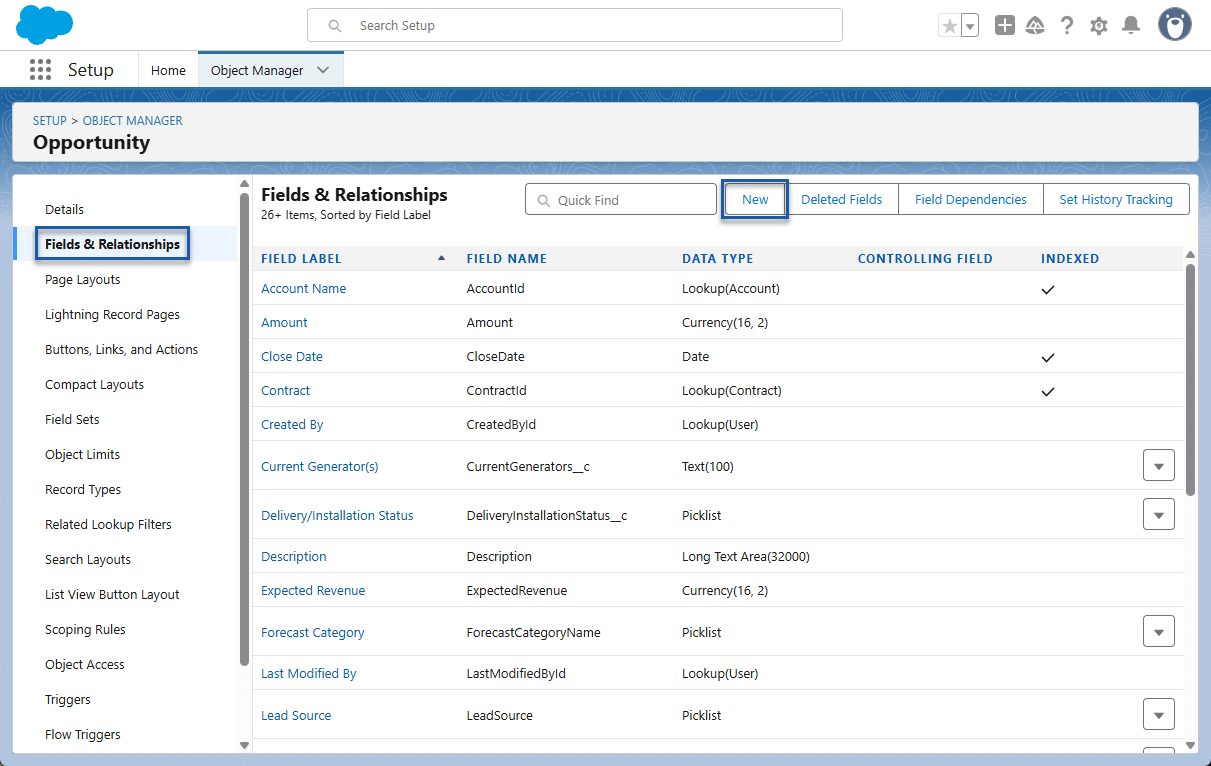Screen dimensions: 1211x766
Task: Open the Account Name field link
Action: pyautogui.click(x=303, y=288)
